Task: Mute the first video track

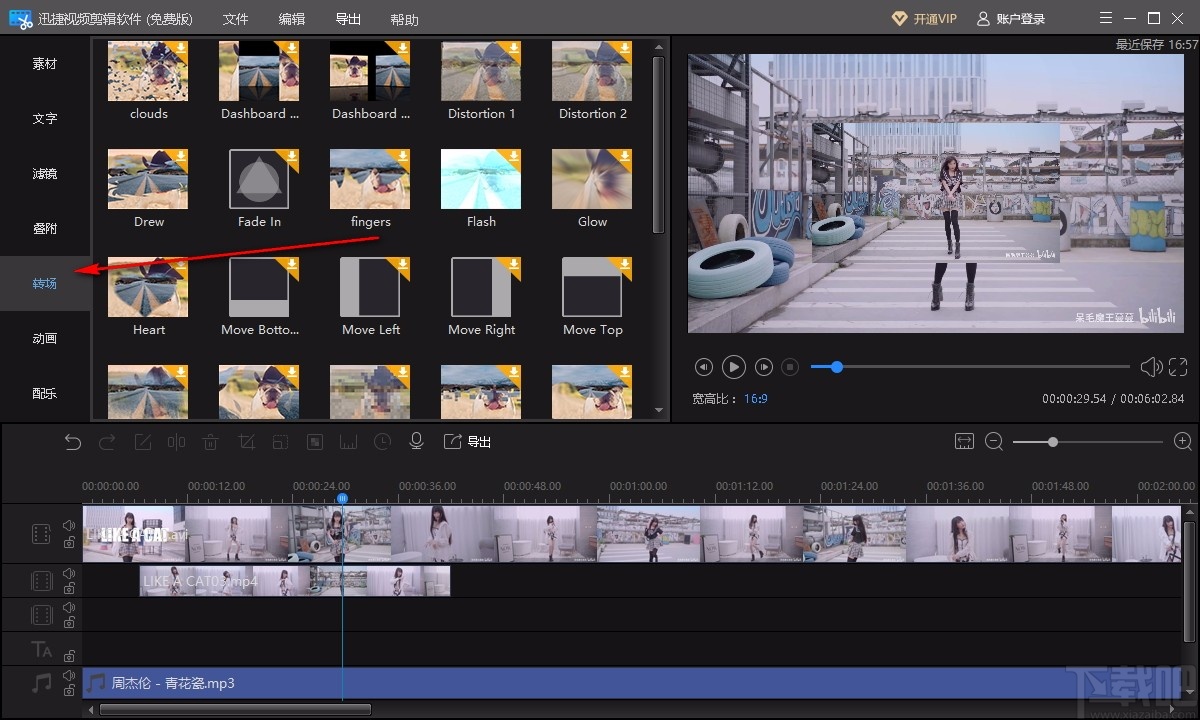Action: click(69, 526)
